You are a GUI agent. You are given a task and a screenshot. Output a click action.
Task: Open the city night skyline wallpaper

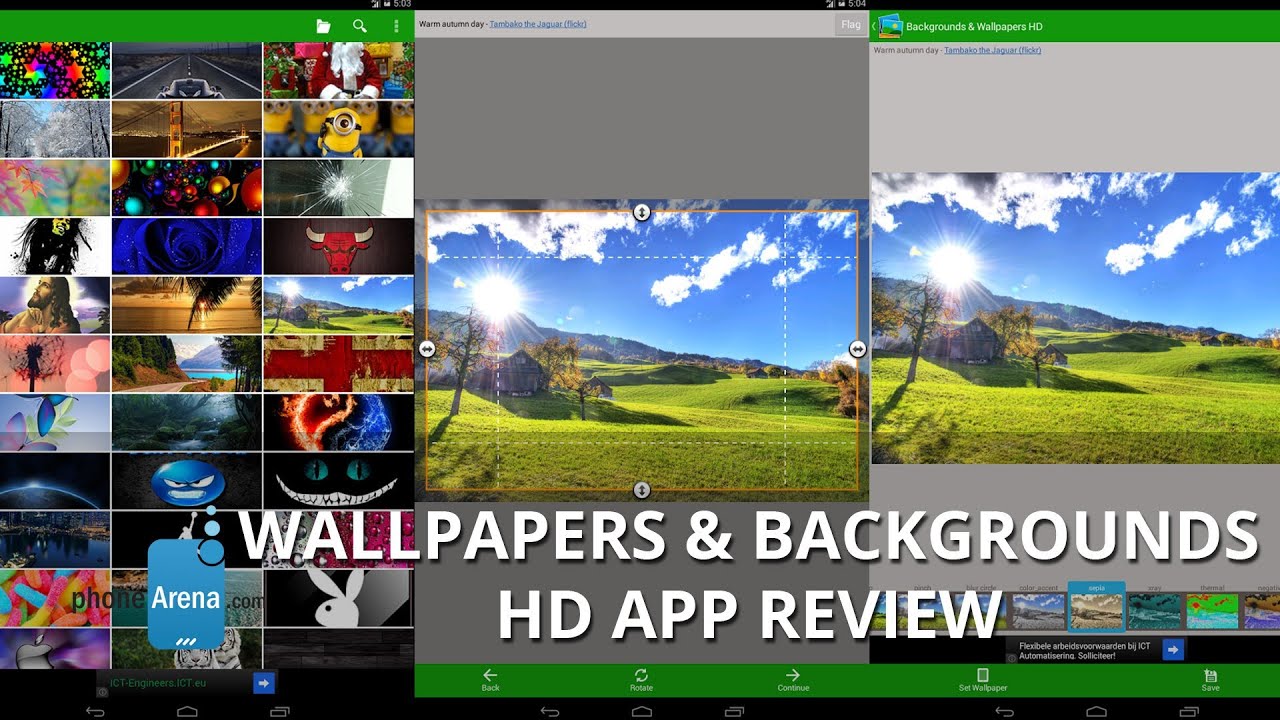pyautogui.click(x=55, y=540)
